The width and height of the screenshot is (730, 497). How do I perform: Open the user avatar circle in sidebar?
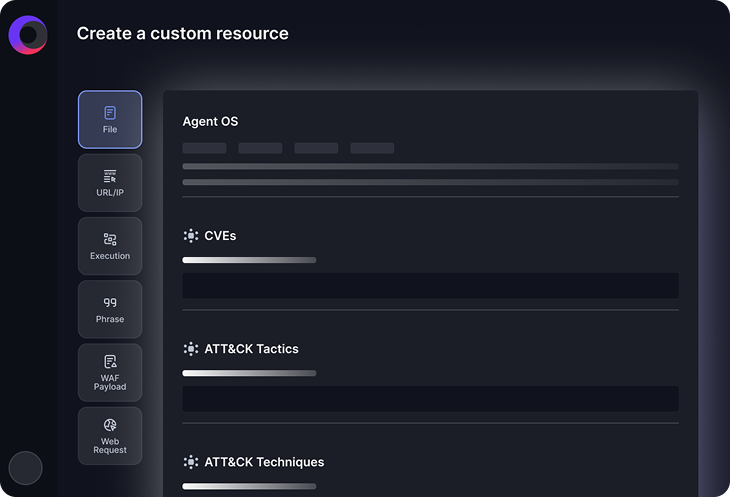[26, 468]
